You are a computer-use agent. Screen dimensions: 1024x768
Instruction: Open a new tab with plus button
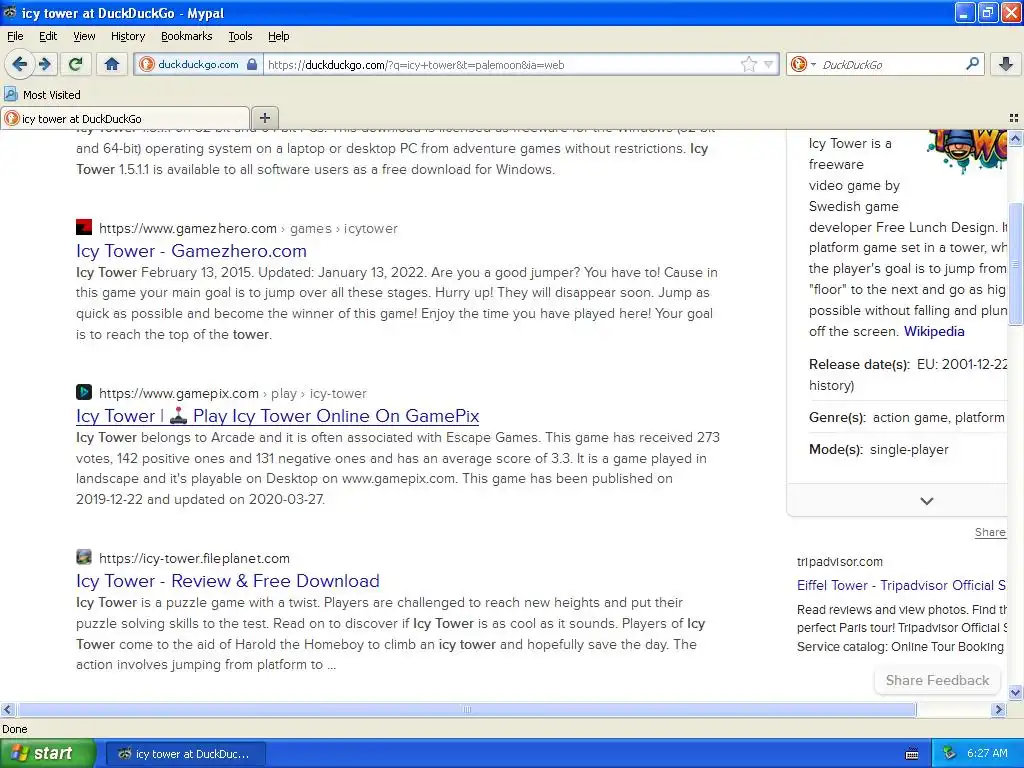[264, 118]
